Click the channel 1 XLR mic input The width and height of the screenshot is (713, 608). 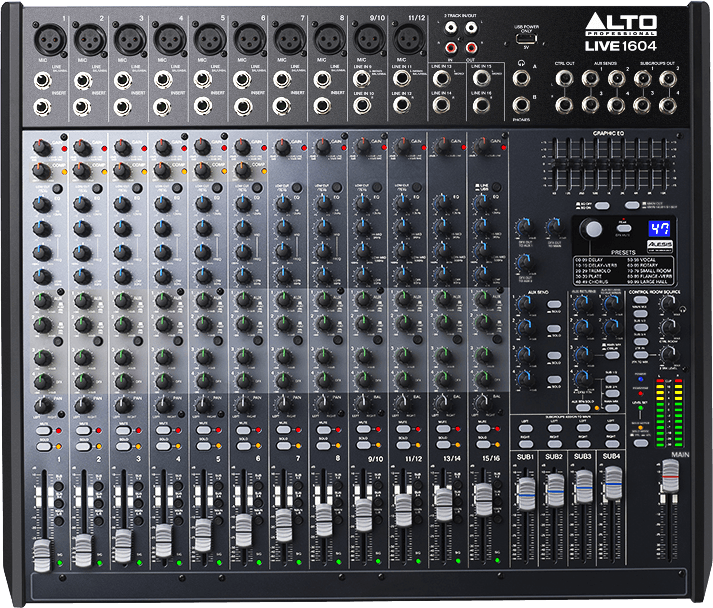point(50,40)
